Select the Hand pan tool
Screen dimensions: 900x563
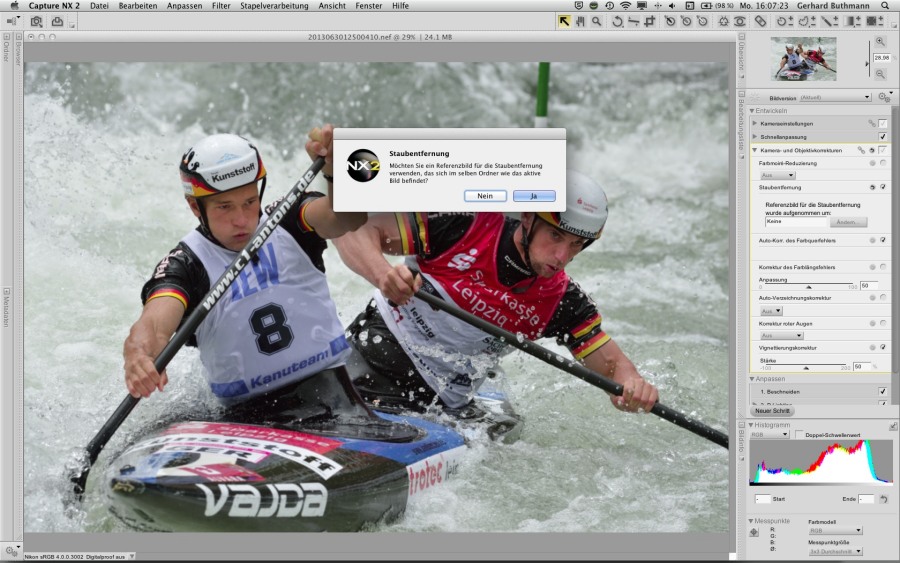pos(580,22)
